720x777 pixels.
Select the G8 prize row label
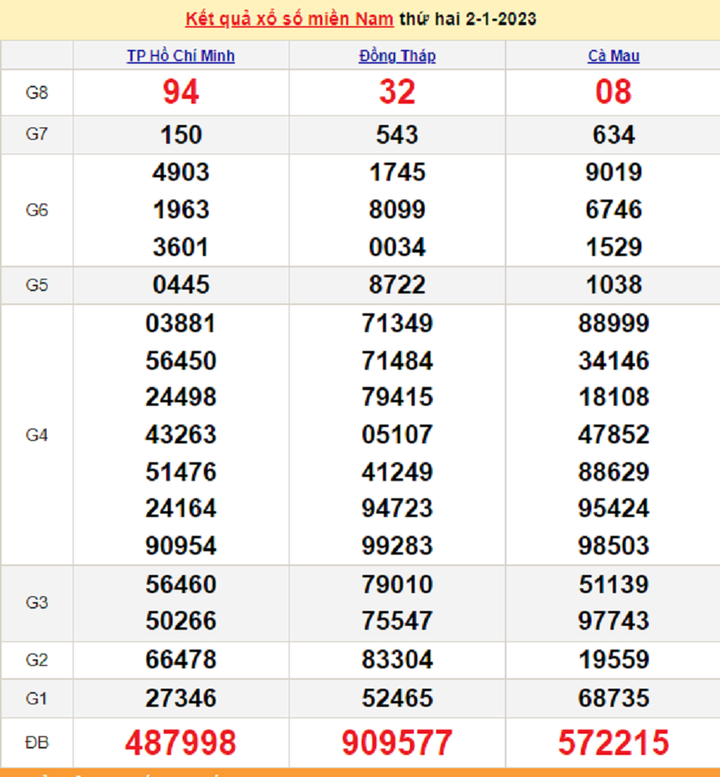37,93
